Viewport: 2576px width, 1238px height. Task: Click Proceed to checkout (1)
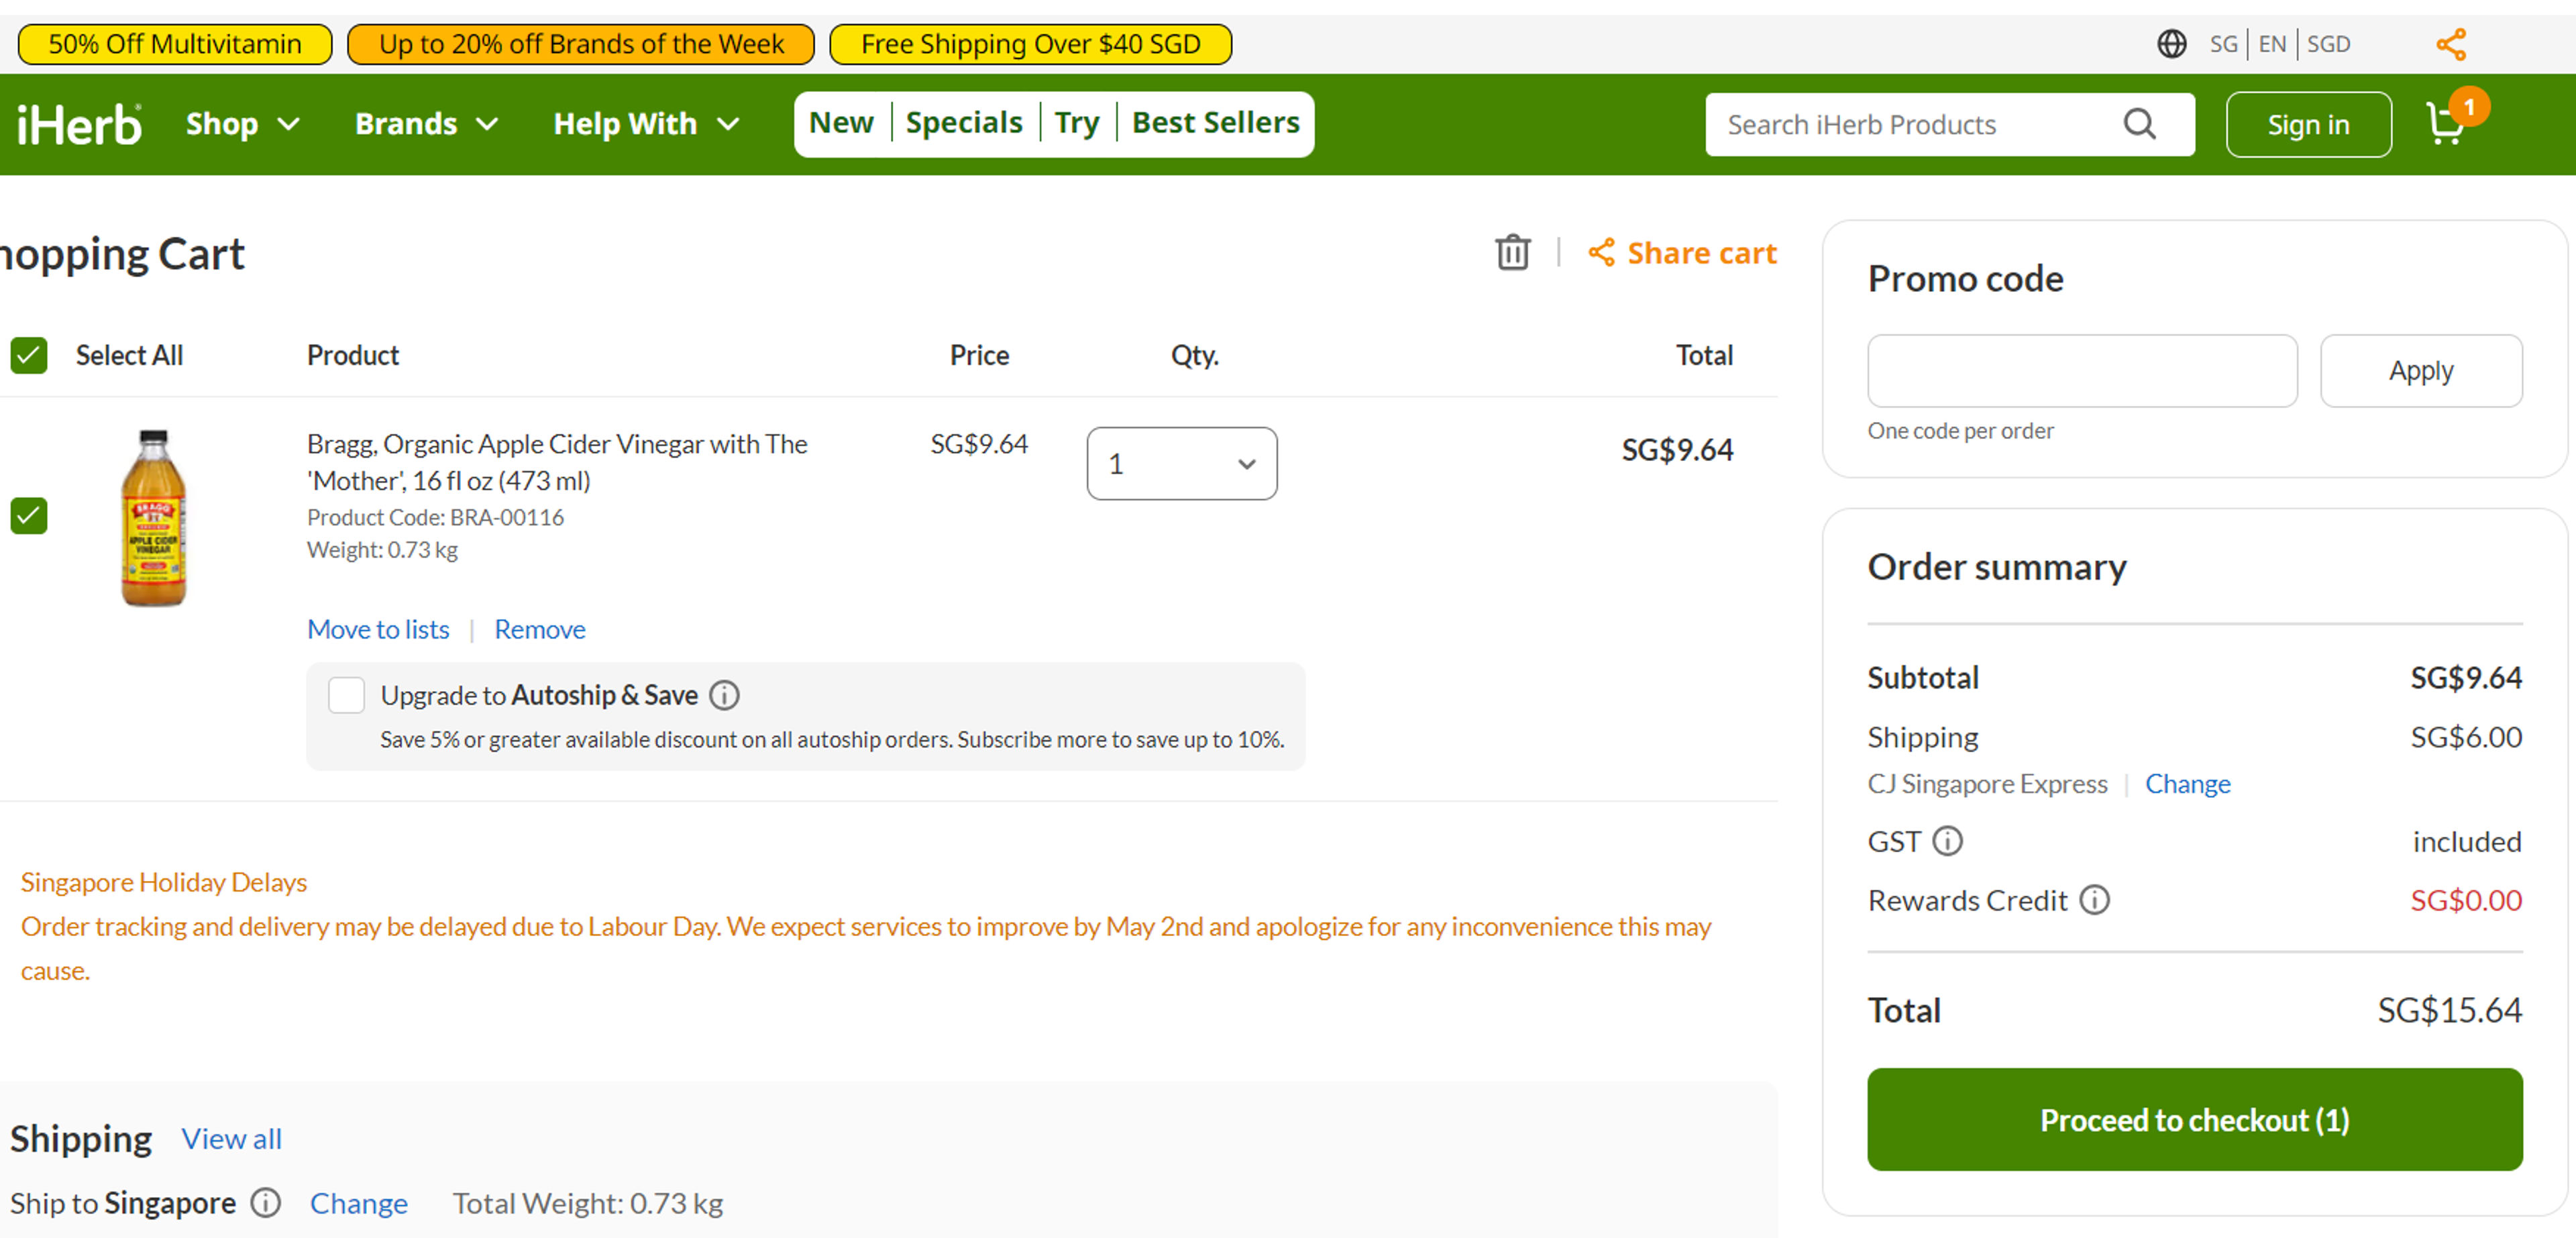coord(2194,1119)
